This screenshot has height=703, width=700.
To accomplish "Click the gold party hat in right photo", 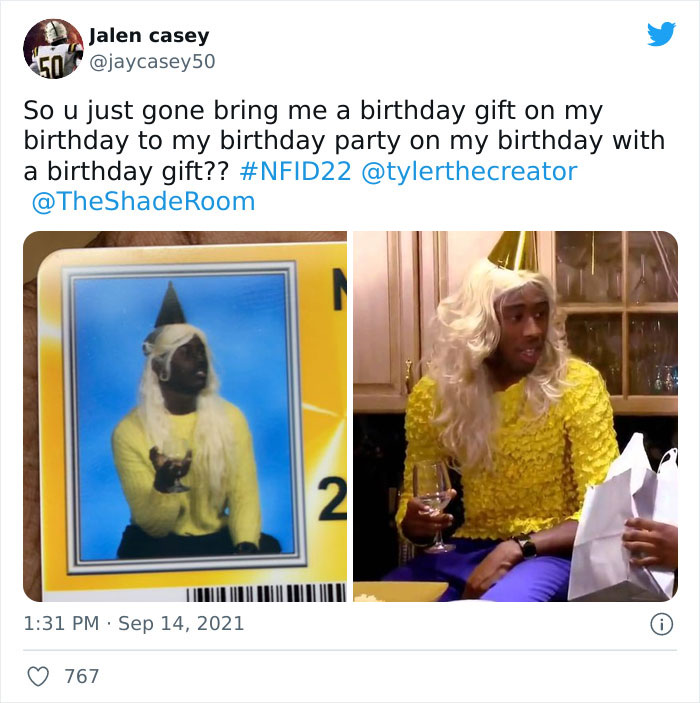I will [514, 251].
